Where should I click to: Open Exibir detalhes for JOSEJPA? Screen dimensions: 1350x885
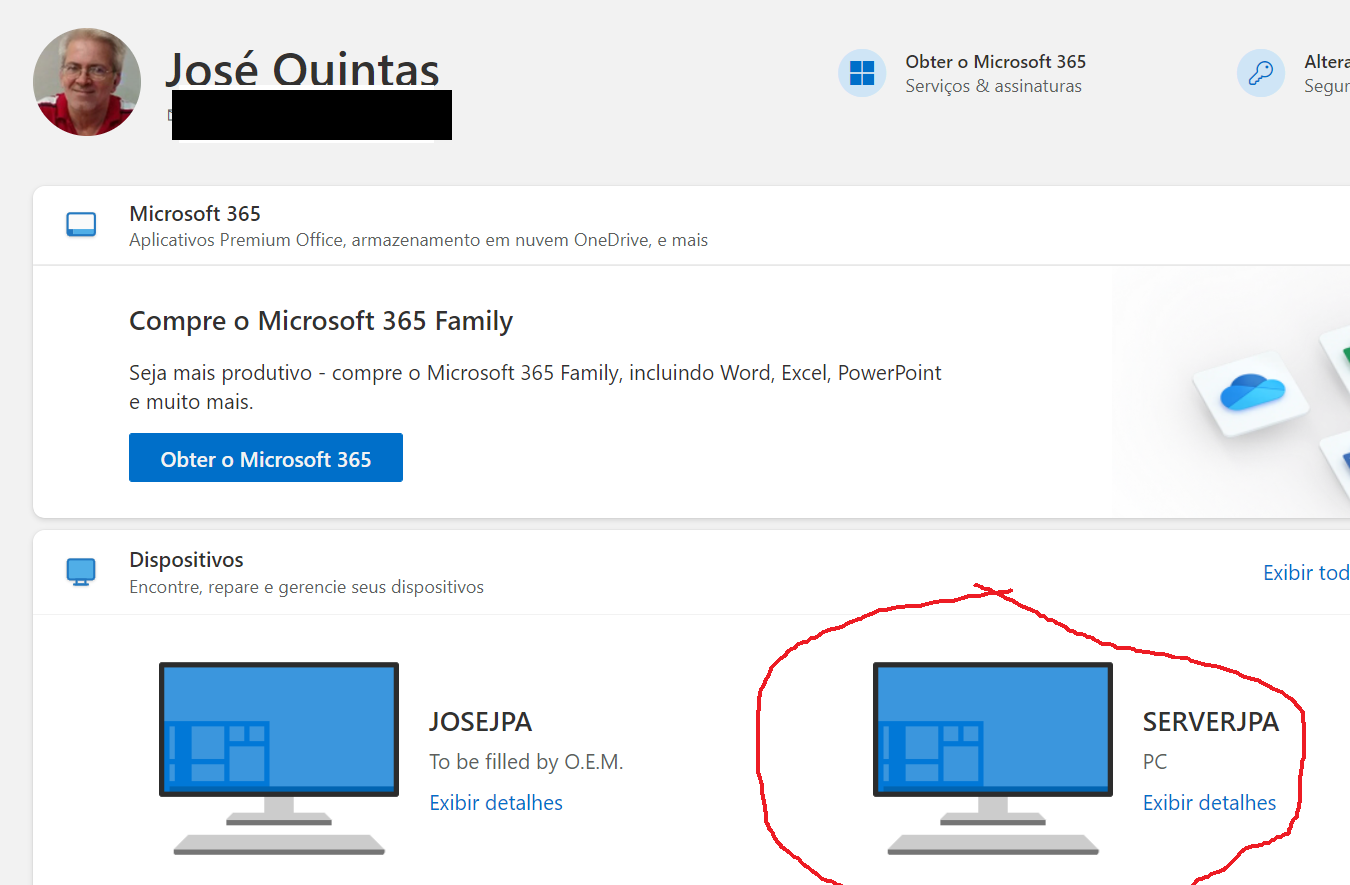(x=496, y=802)
